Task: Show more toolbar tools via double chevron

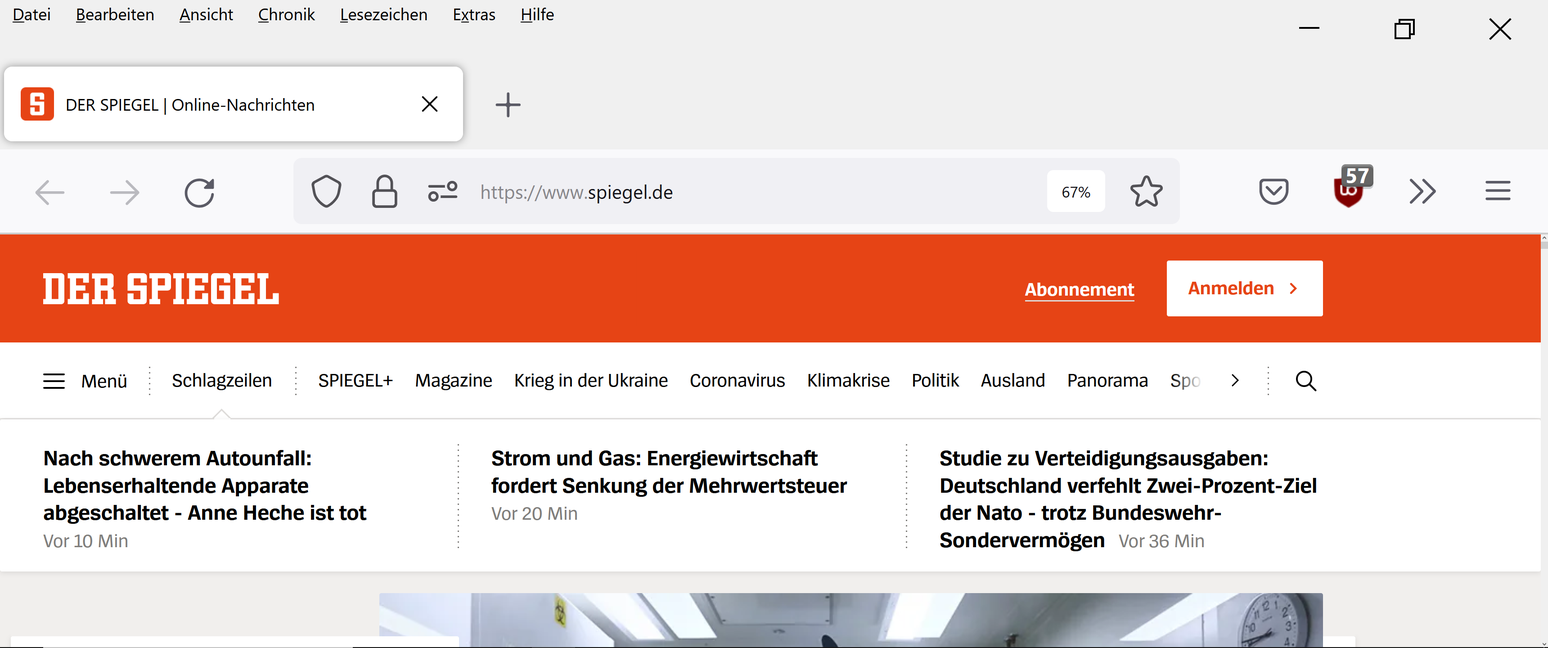Action: 1422,192
